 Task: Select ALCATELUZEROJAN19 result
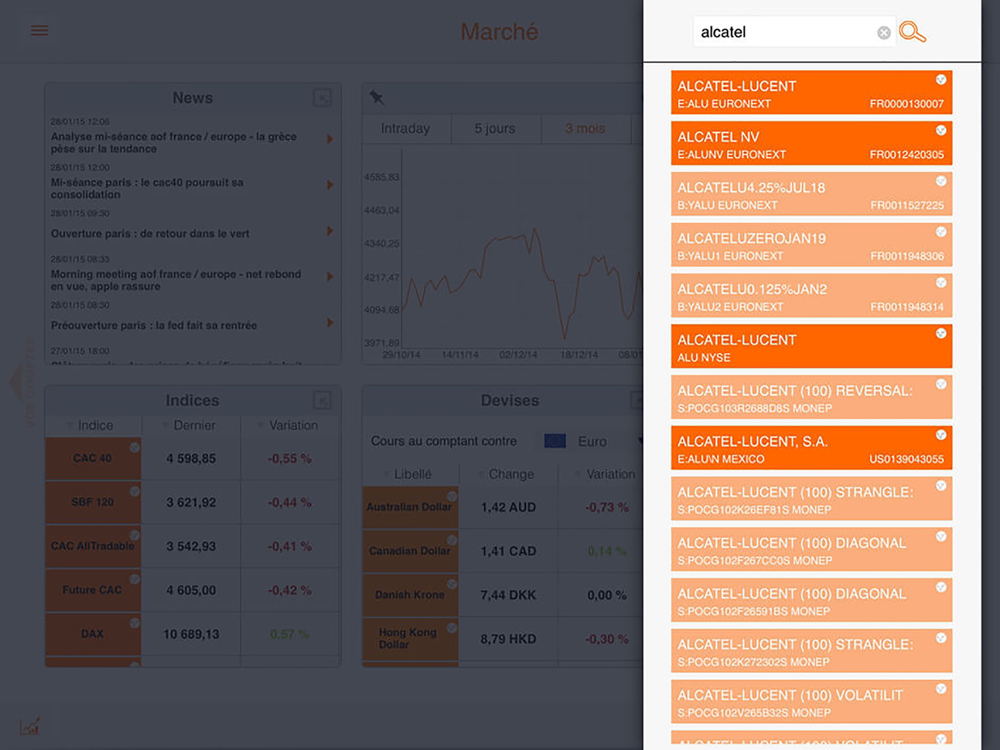coord(811,245)
